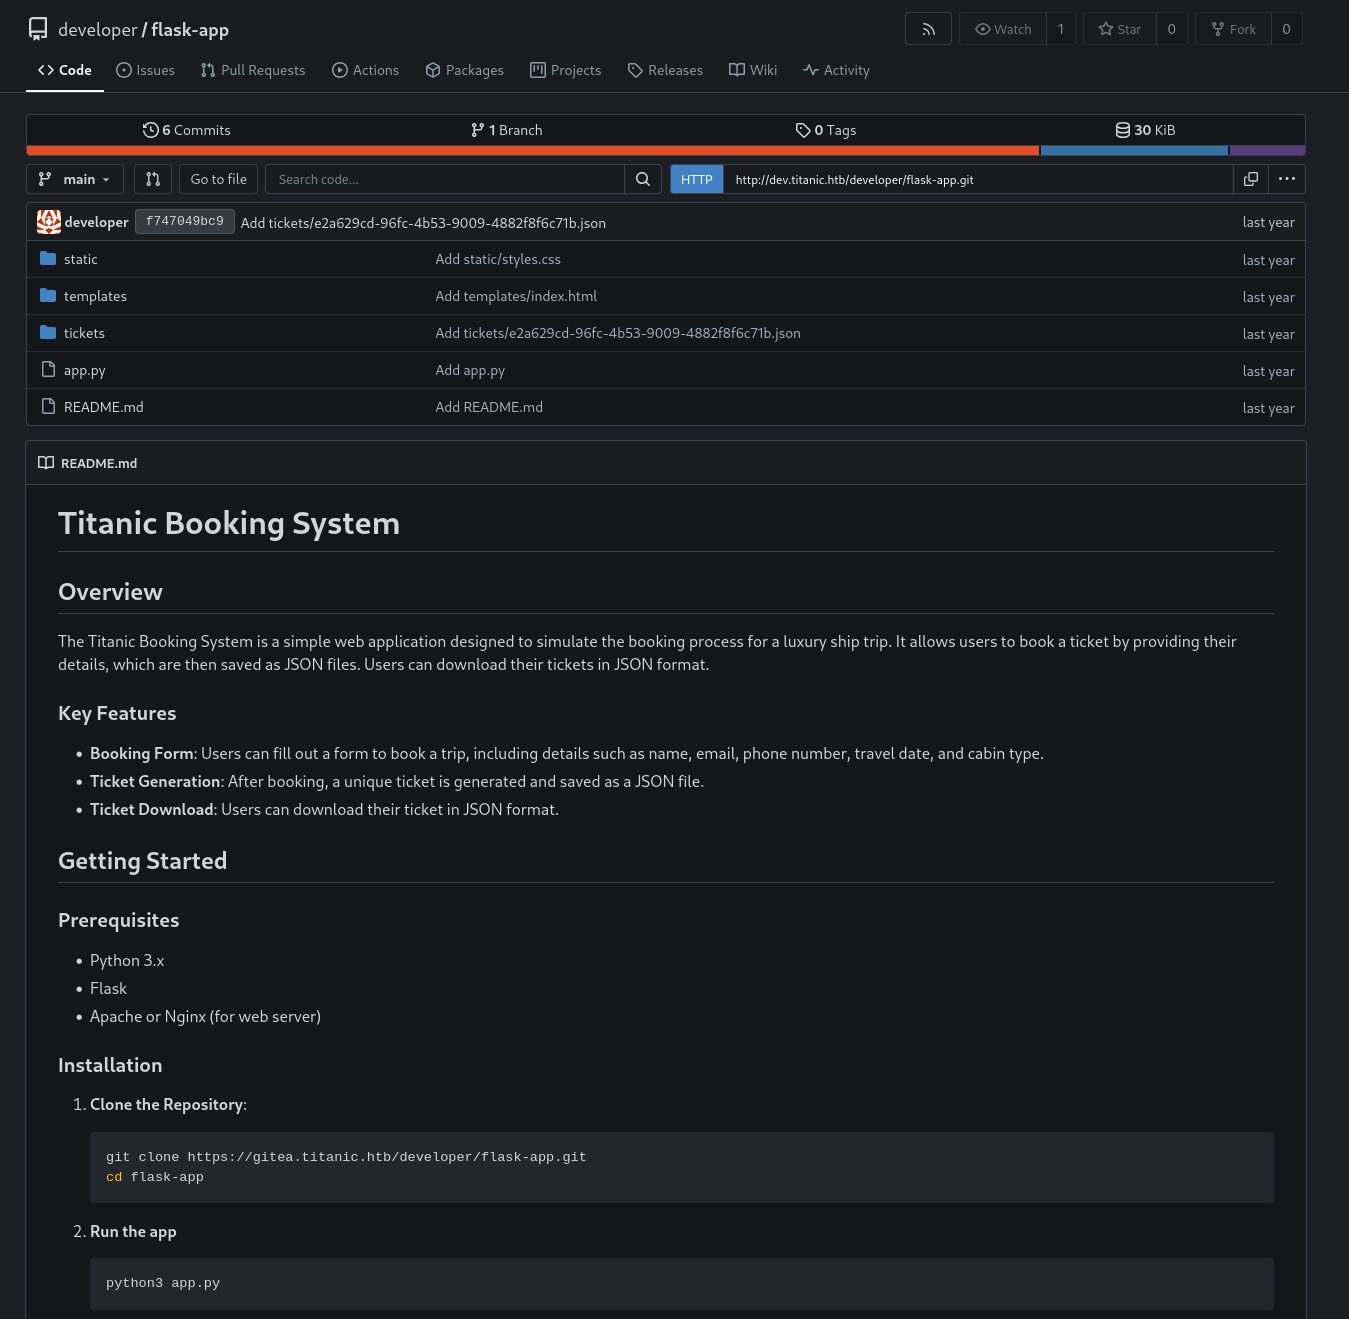View the 1 Branch listing
The height and width of the screenshot is (1319, 1349).
(x=506, y=130)
